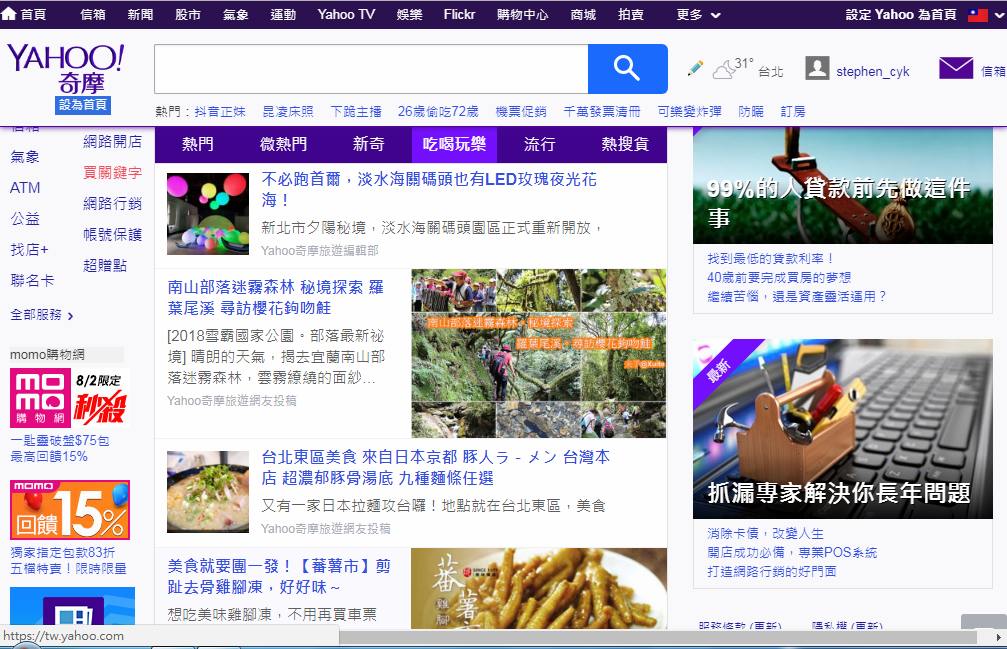Image resolution: width=1007 pixels, height=649 pixels.
Task: Click the blue magnifier search button
Action: pyautogui.click(x=627, y=69)
